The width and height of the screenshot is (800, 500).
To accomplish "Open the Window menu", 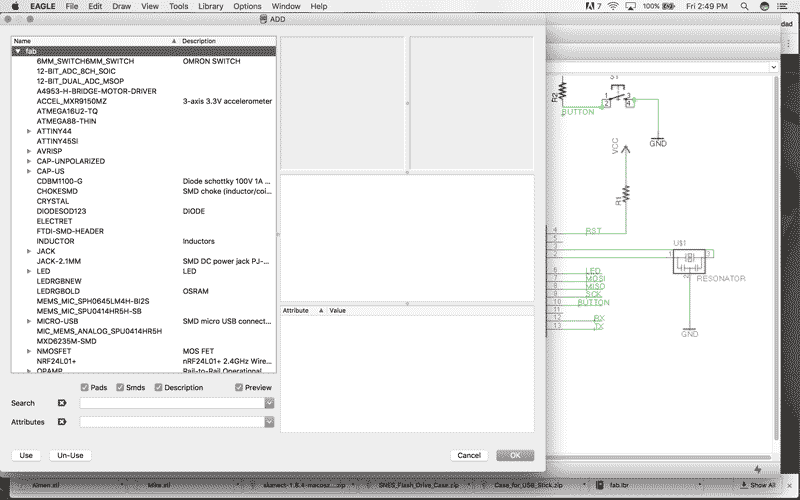I will pyautogui.click(x=286, y=6).
